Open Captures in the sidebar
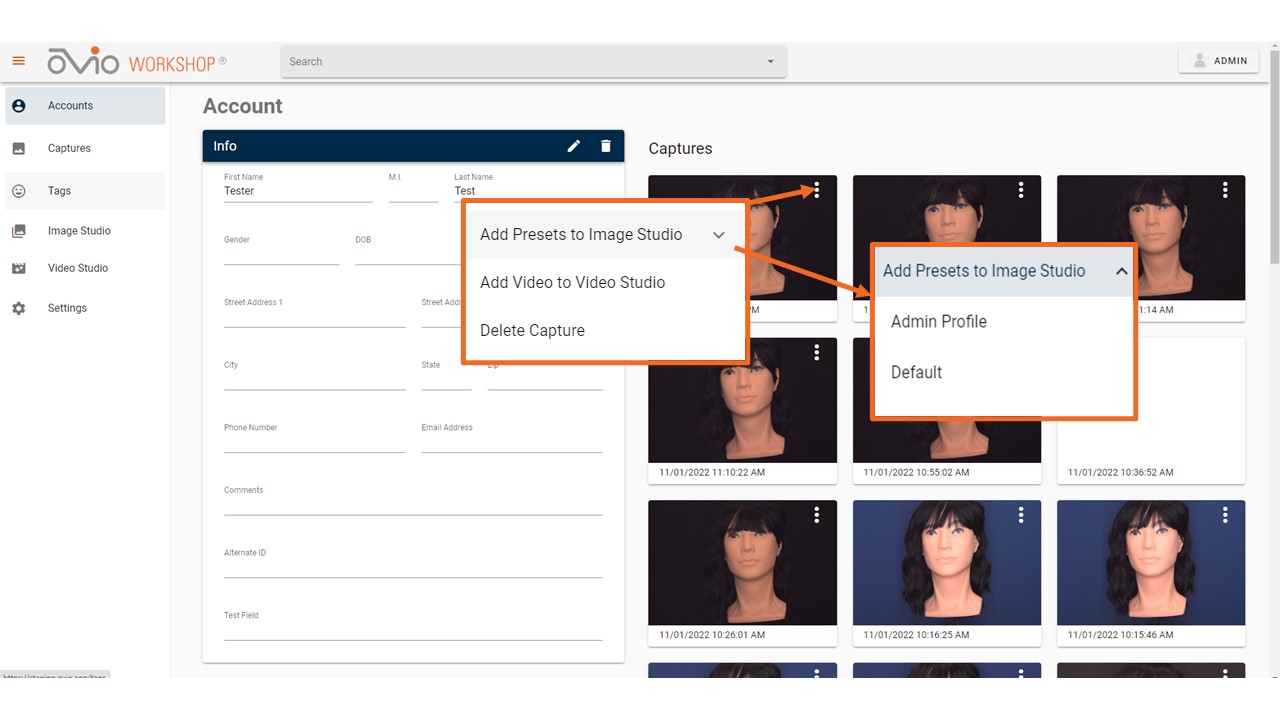Screen dimensions: 1280x720 tap(85, 148)
